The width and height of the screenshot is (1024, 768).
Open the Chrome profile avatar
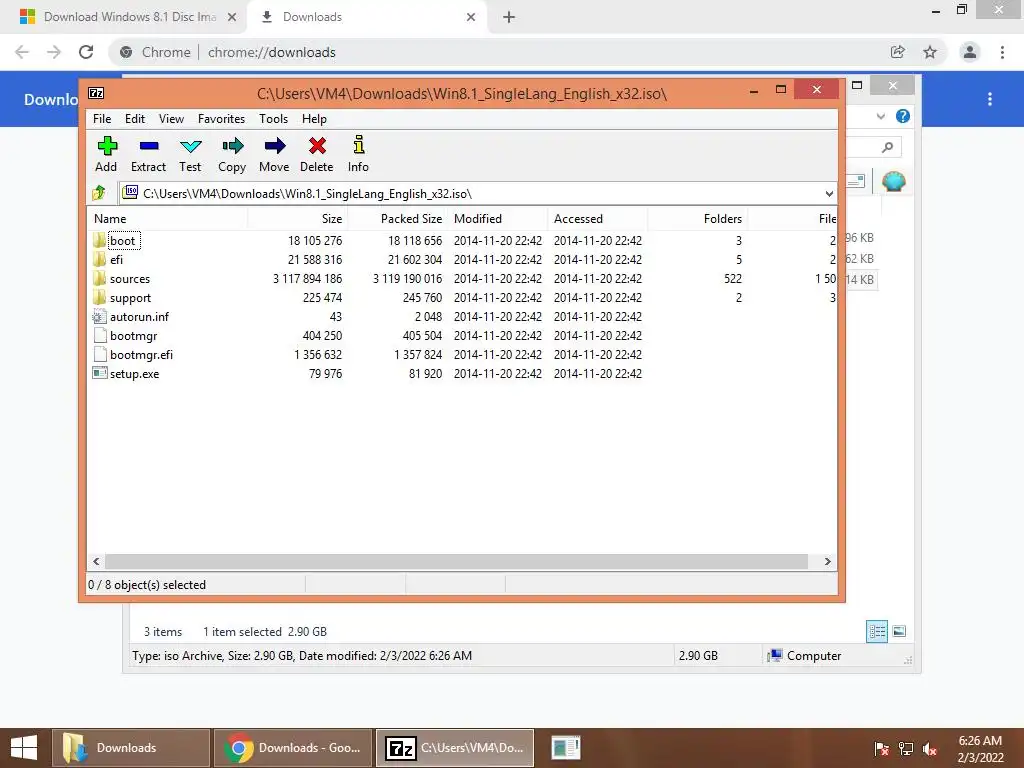970,52
